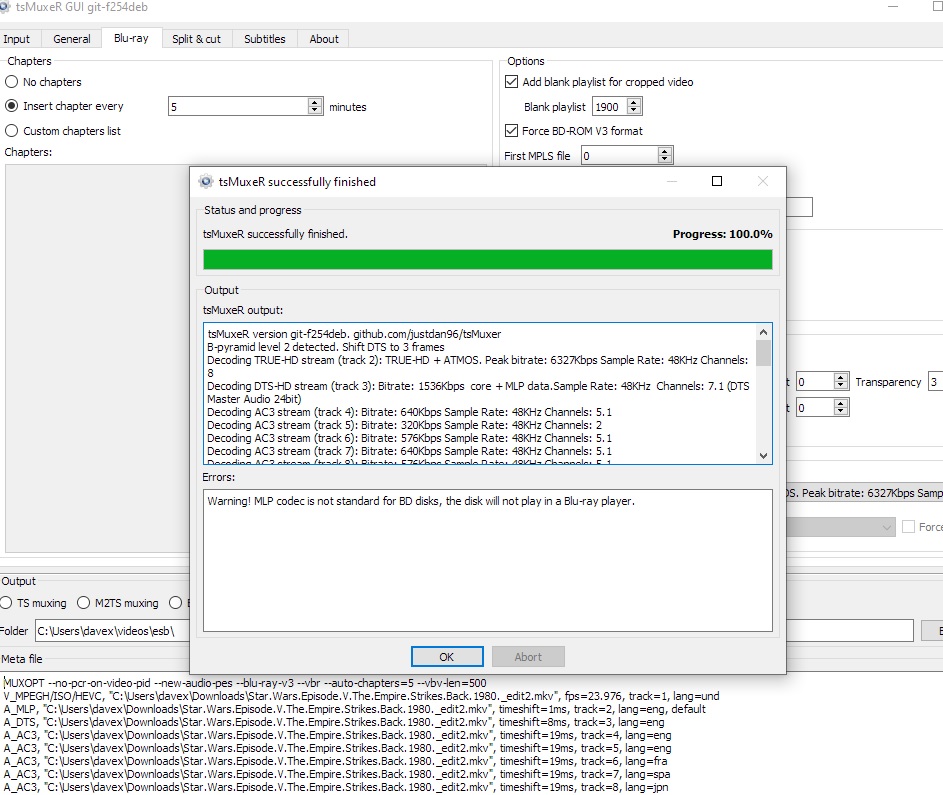The width and height of the screenshot is (943, 795).
Task: Close the tsMuxeR successfully finished dialog
Action: (x=763, y=181)
